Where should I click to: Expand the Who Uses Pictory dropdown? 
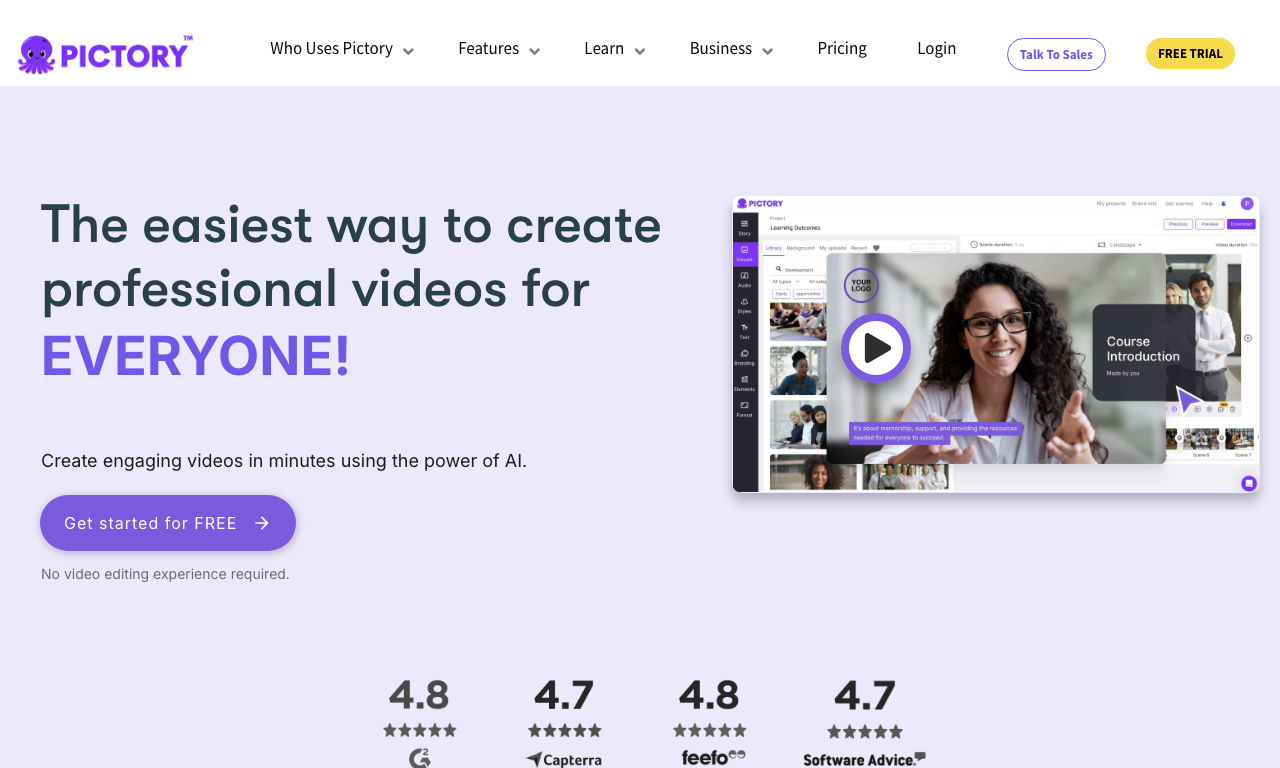pos(342,48)
